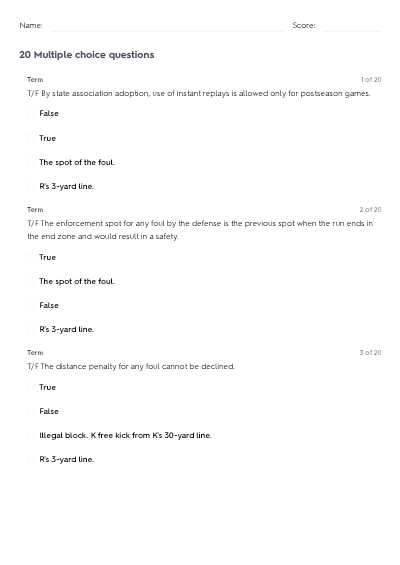Click the distance penalty question text

tap(131, 366)
